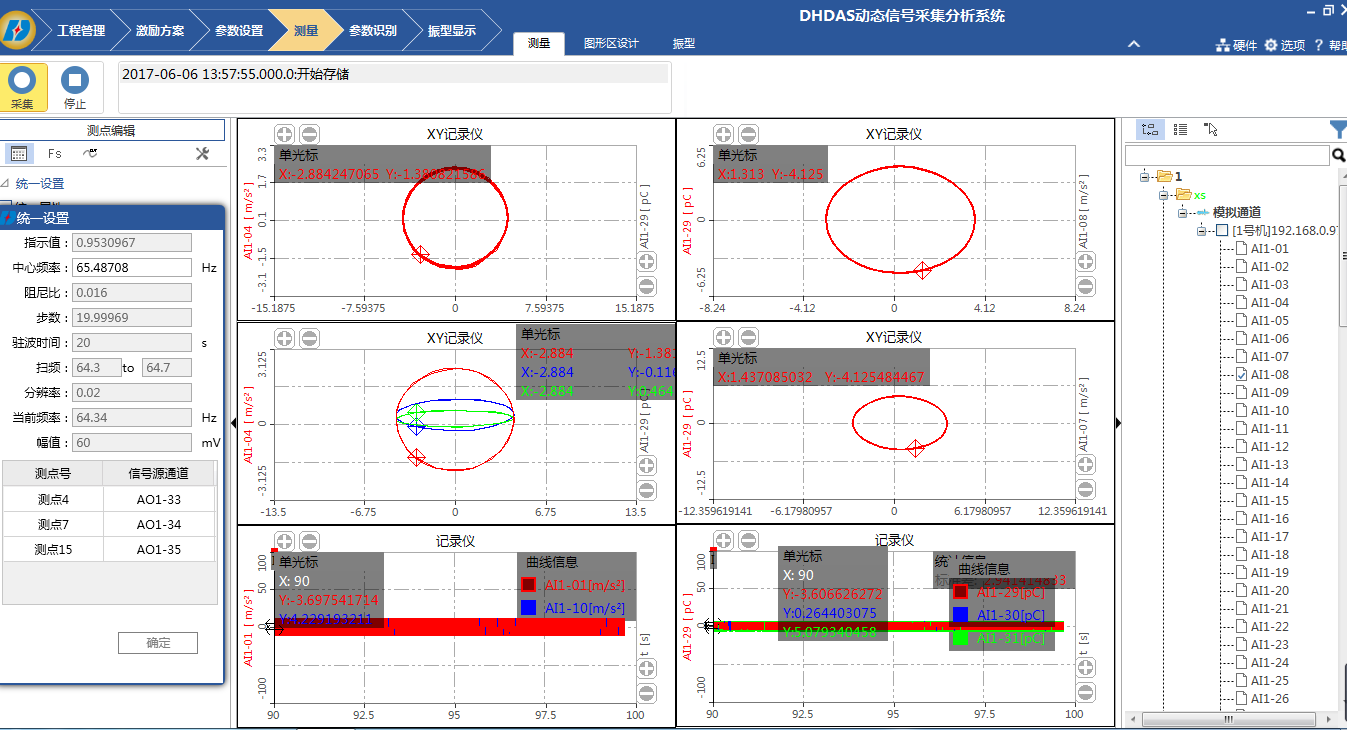This screenshot has height=730, width=1347.
Task: Zoom out on middle-right XY记录仪 plot
Action: [748, 338]
